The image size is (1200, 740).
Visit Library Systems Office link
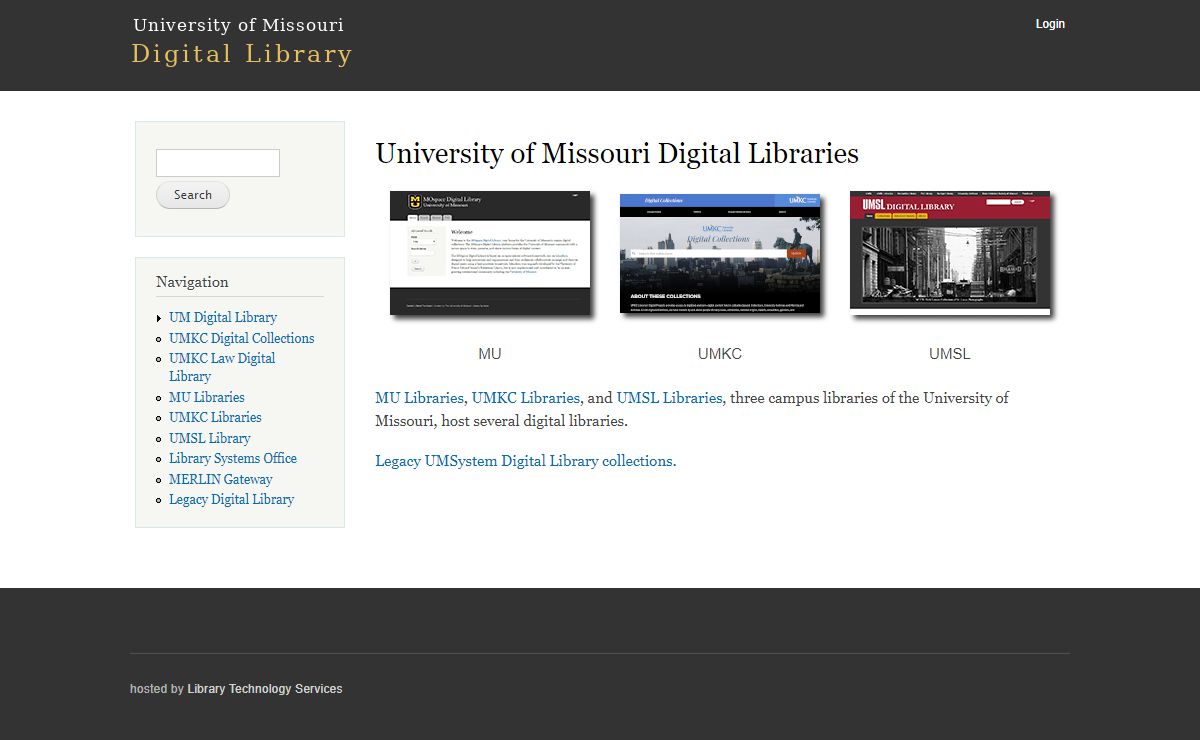pos(233,458)
